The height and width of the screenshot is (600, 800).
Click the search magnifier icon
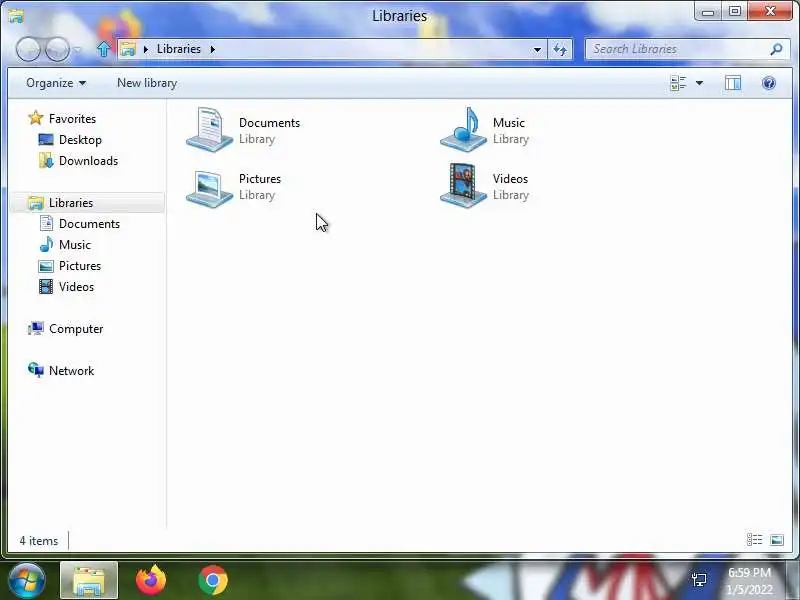(x=776, y=49)
